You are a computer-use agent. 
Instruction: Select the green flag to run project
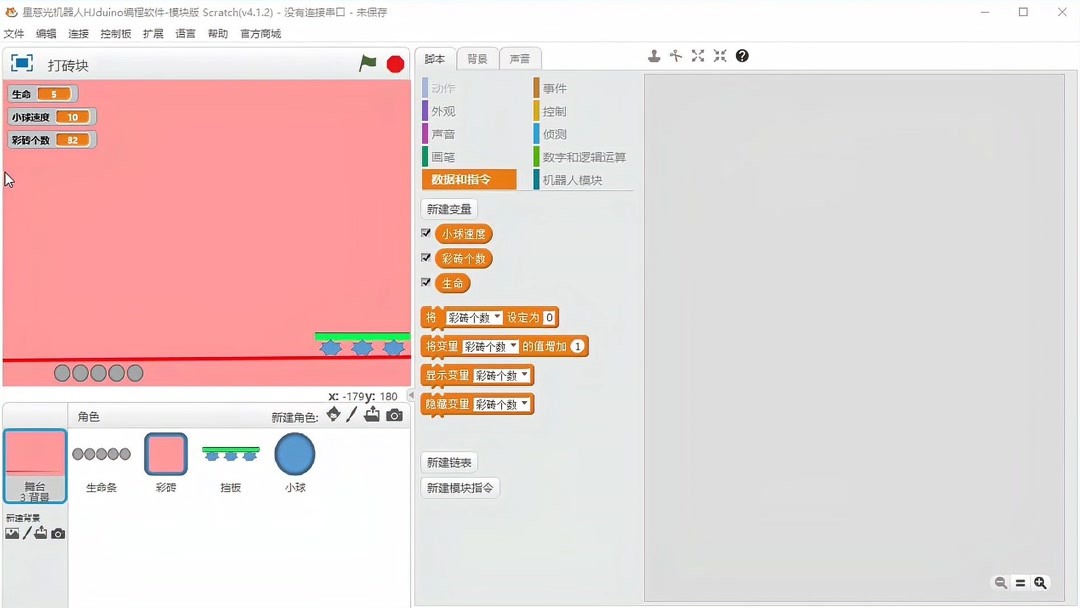[368, 63]
